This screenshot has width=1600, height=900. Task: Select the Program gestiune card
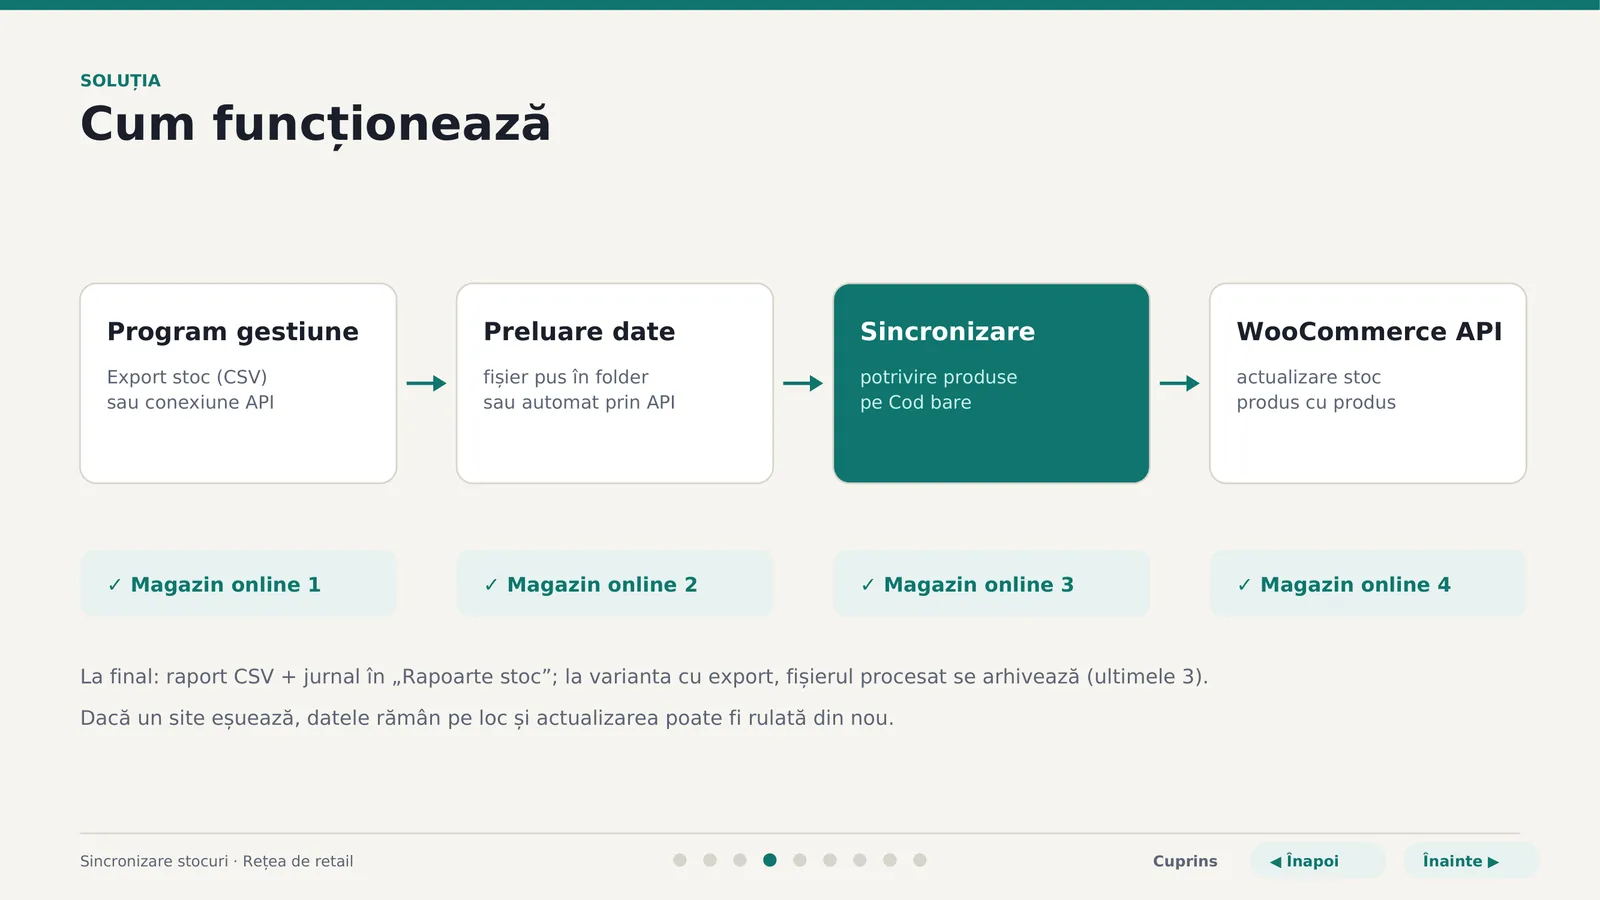(x=238, y=383)
